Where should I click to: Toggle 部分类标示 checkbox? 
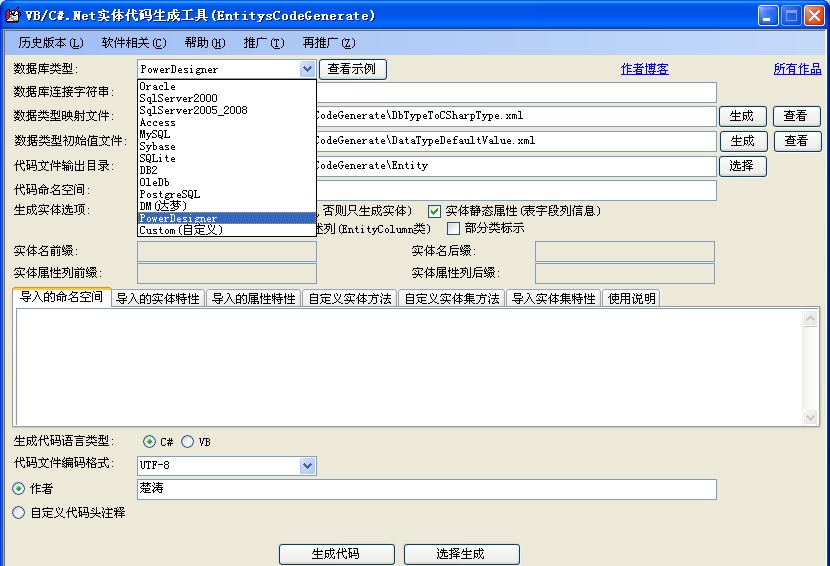coord(453,228)
